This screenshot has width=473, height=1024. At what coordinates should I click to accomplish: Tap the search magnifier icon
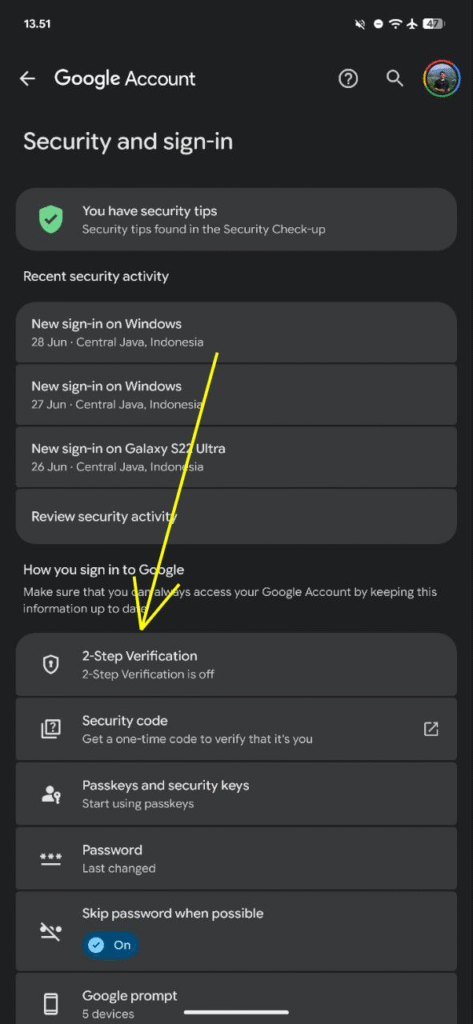(394, 79)
